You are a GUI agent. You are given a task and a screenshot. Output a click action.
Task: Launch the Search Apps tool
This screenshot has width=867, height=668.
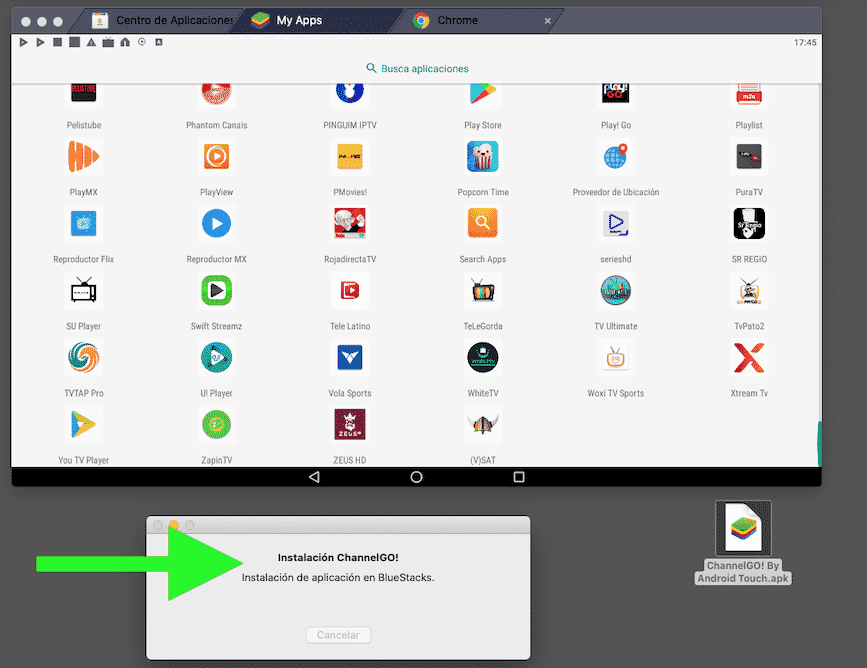tap(483, 223)
